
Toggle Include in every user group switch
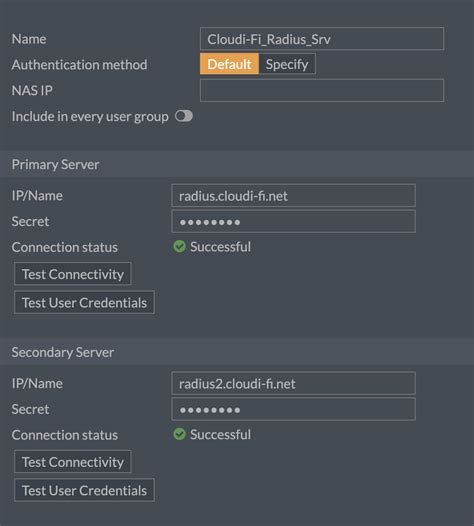tap(184, 116)
